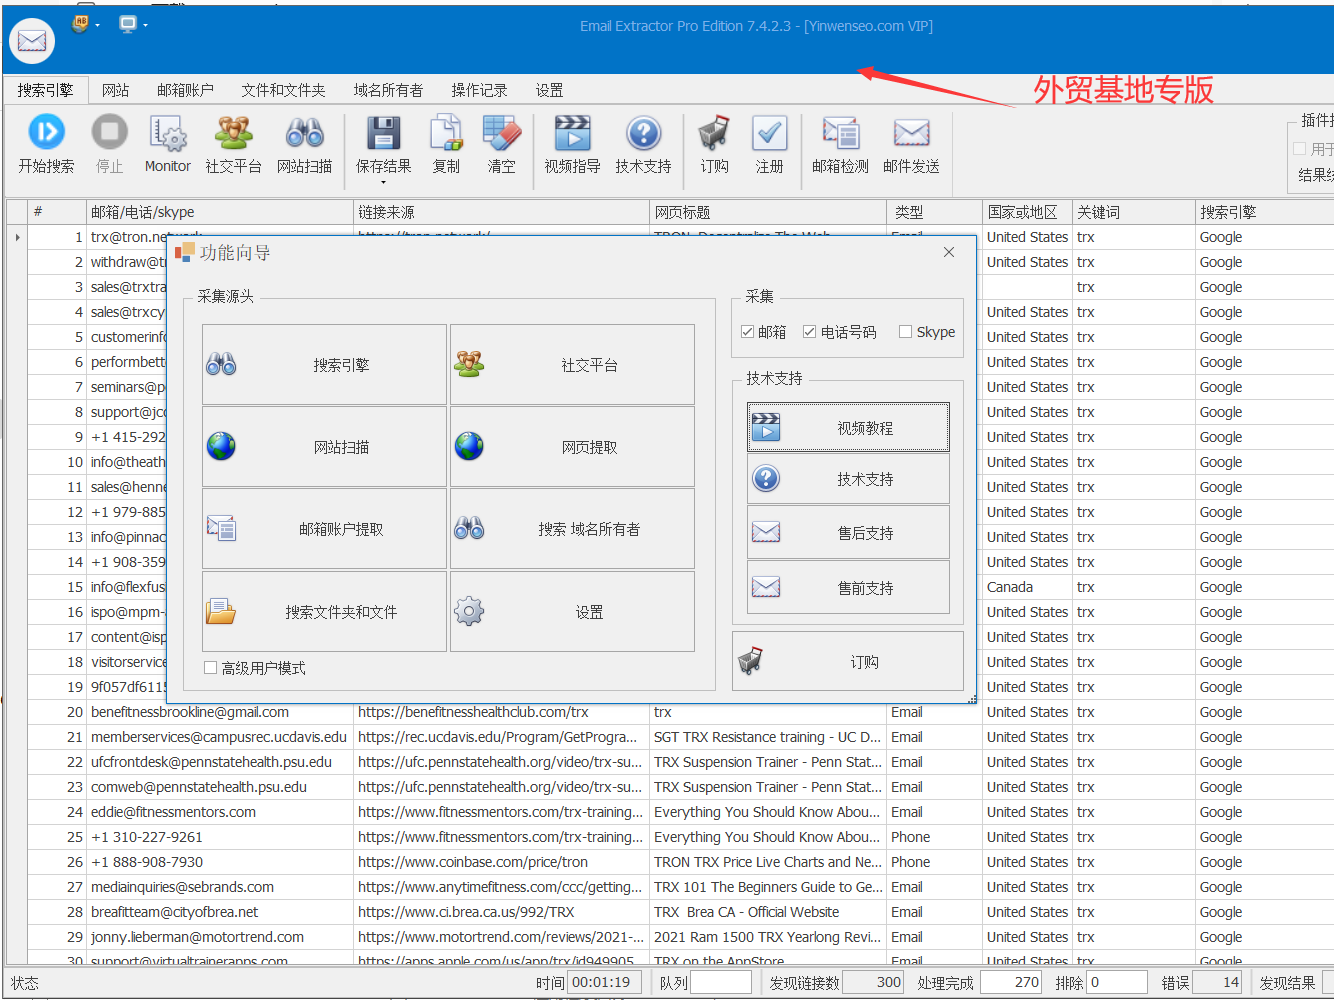Click the 复制 copy icon
Image resolution: width=1334 pixels, height=1000 pixels.
click(446, 133)
